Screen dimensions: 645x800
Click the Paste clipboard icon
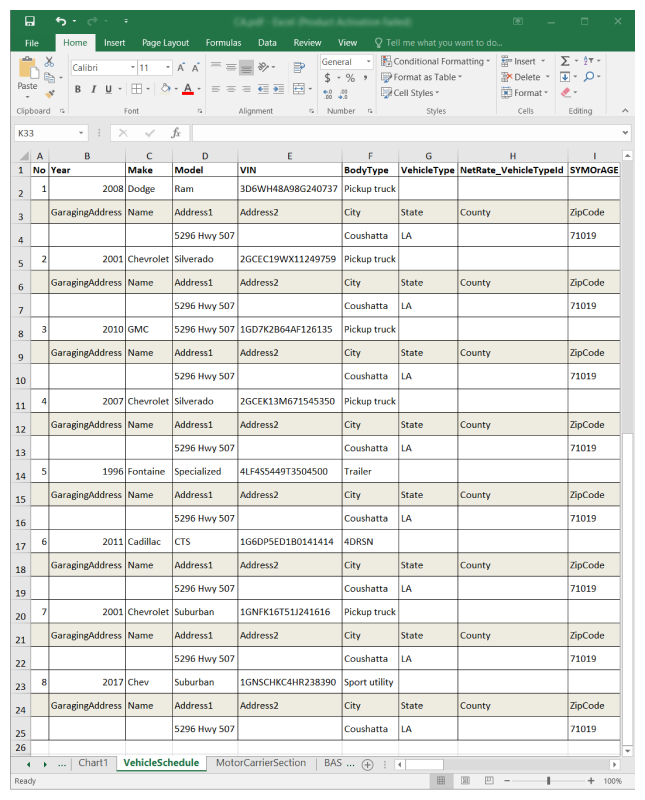coord(28,70)
